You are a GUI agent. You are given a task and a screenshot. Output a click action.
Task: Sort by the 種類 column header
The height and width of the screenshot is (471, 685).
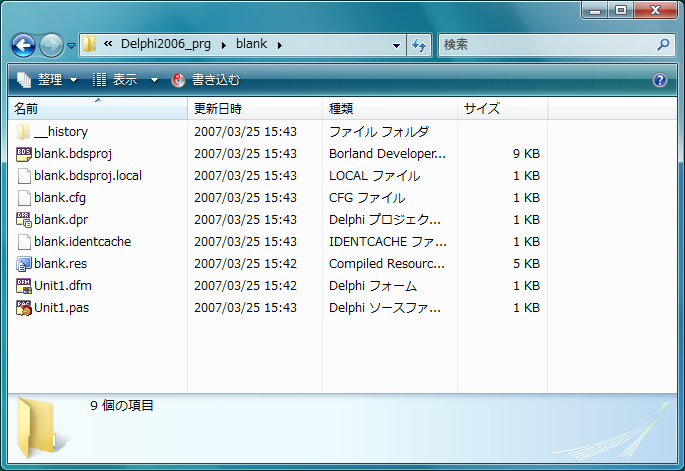pyautogui.click(x=390, y=108)
